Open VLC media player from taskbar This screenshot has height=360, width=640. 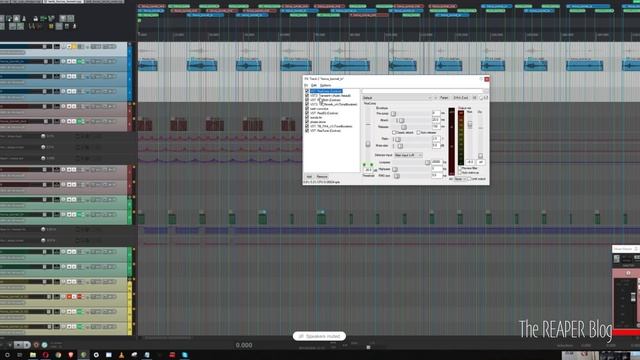[121, 355]
